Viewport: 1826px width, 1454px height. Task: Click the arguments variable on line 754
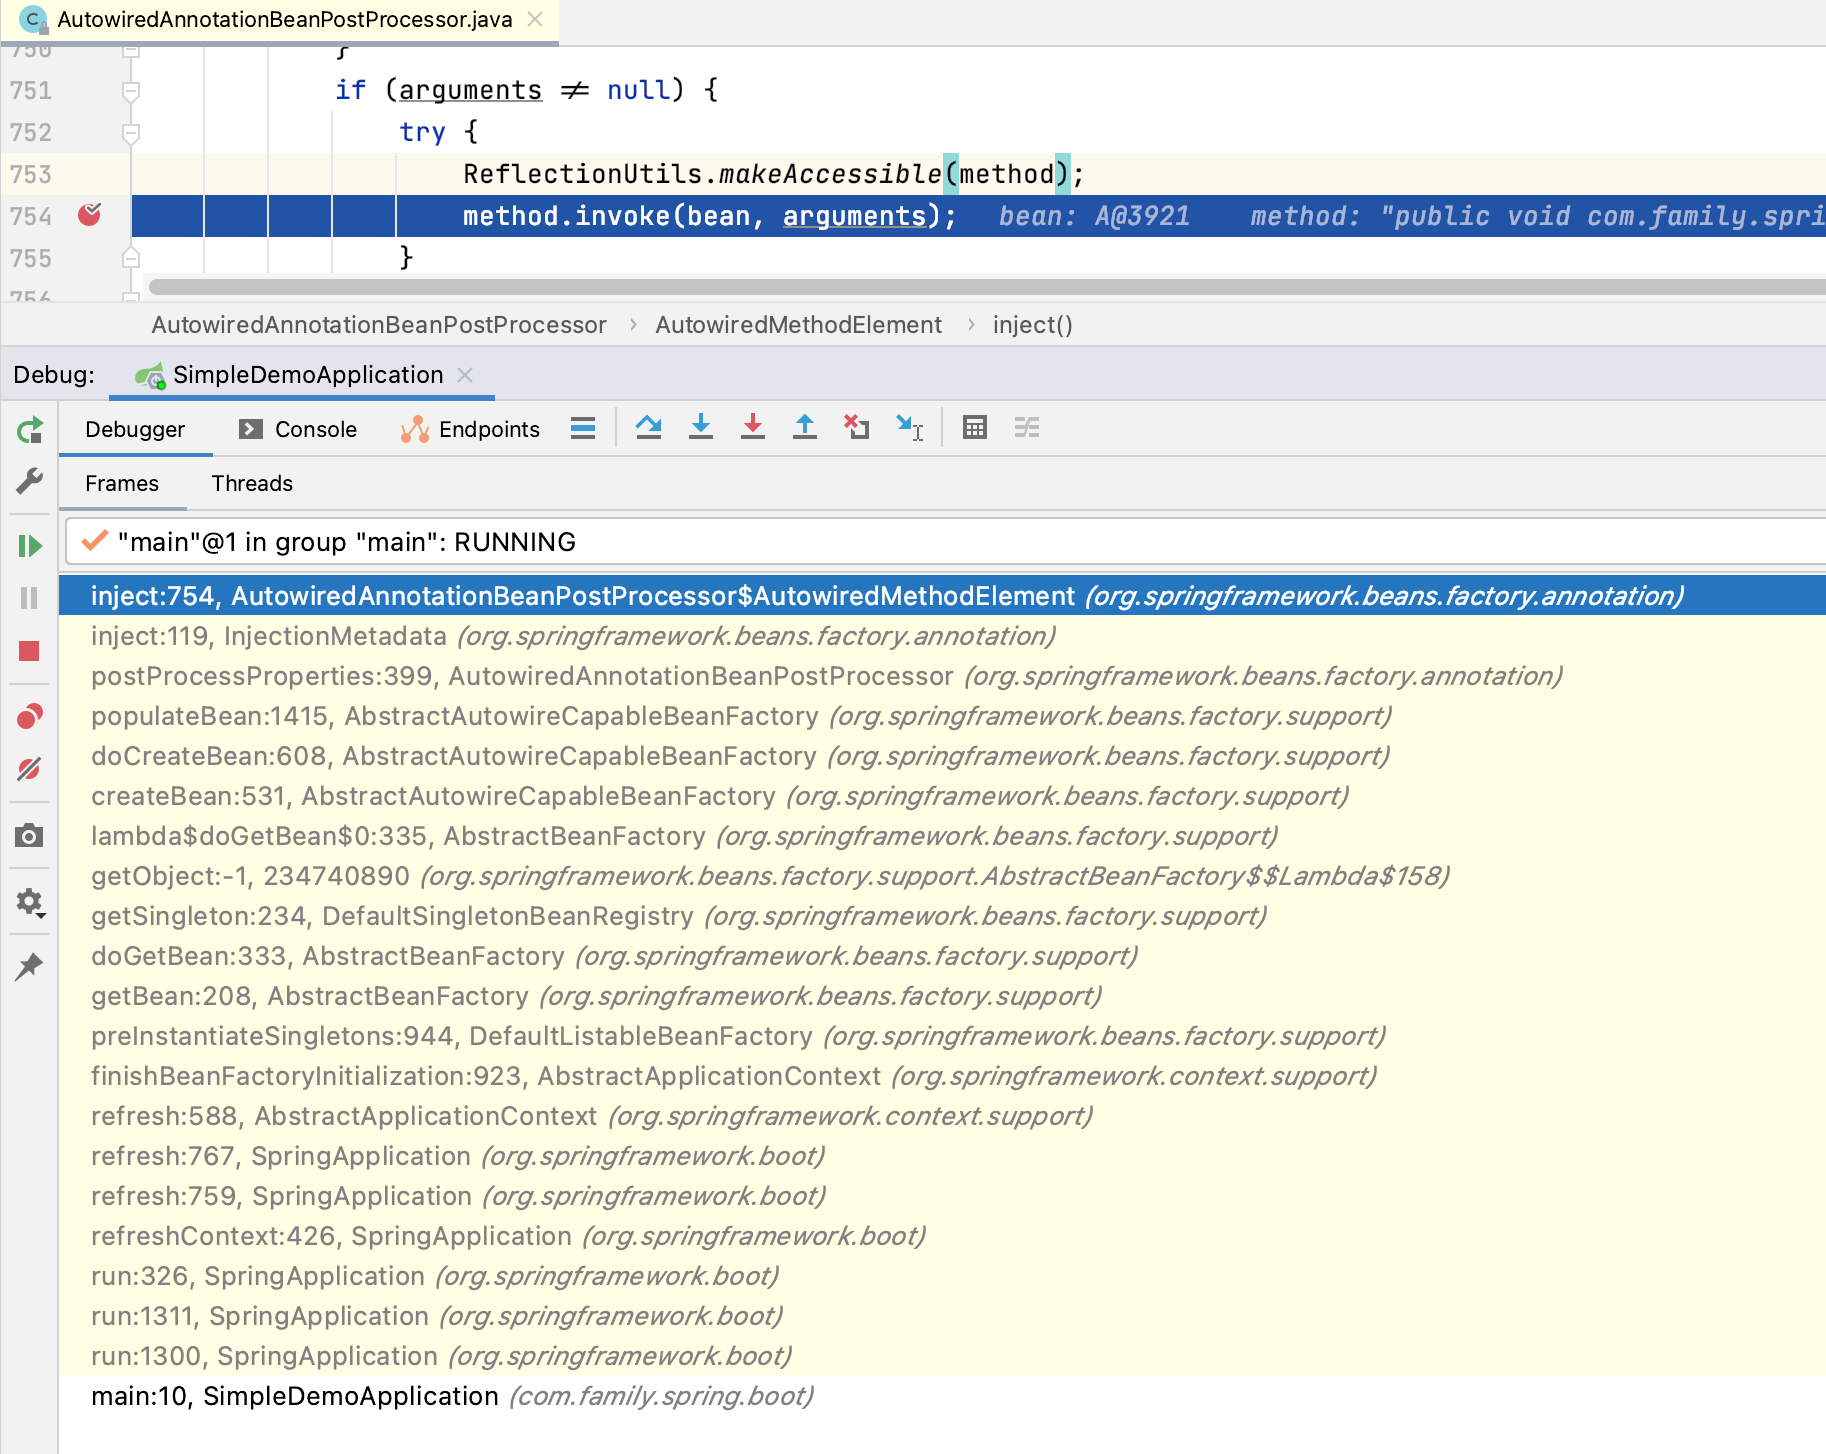coord(854,216)
